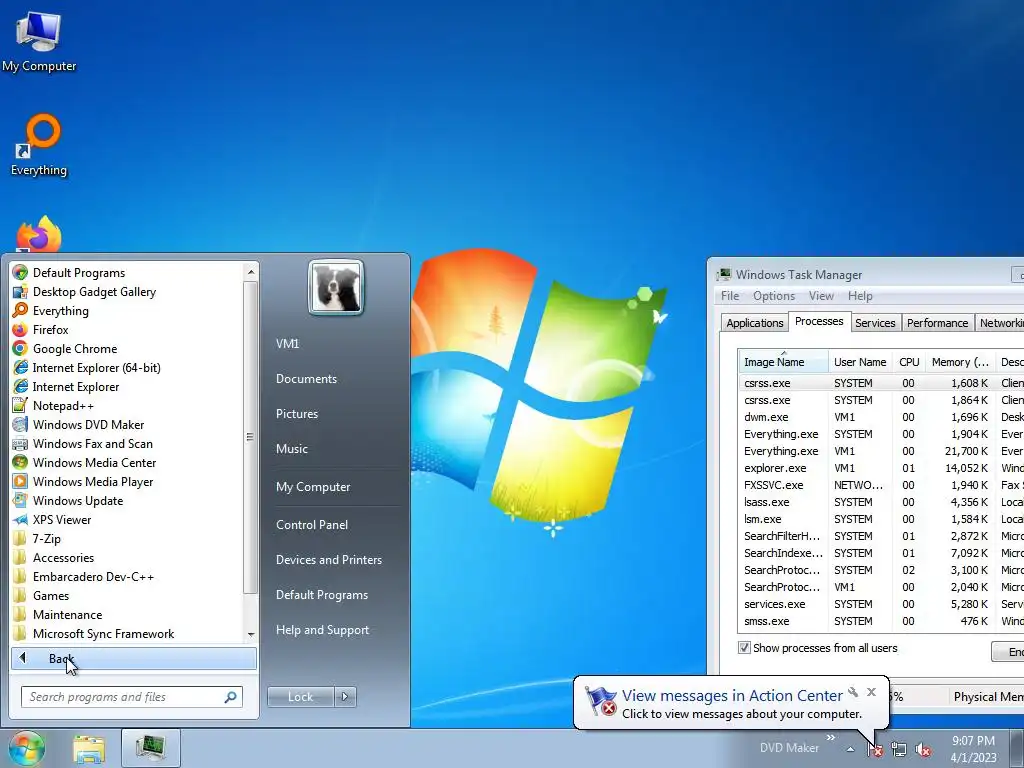Image resolution: width=1024 pixels, height=768 pixels.
Task: Close the Action Center notification balloon
Action: coord(871,692)
